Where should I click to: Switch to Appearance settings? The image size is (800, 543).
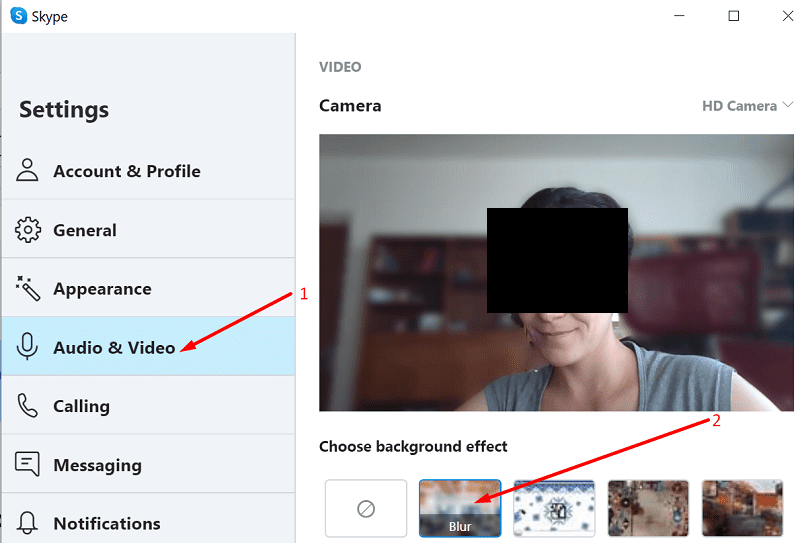click(x=148, y=288)
